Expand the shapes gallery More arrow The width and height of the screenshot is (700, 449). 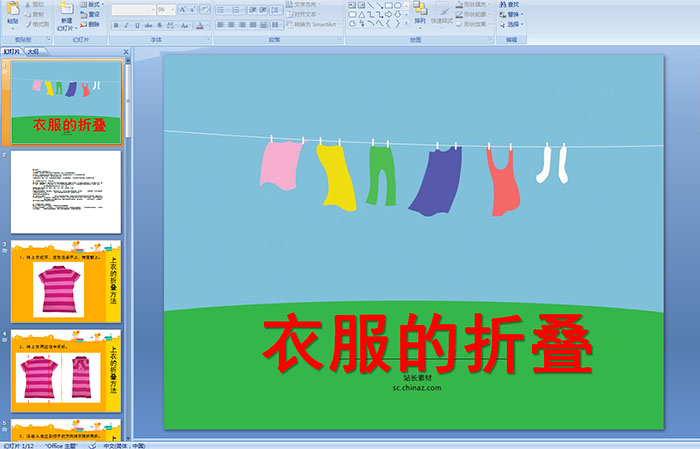[x=406, y=24]
